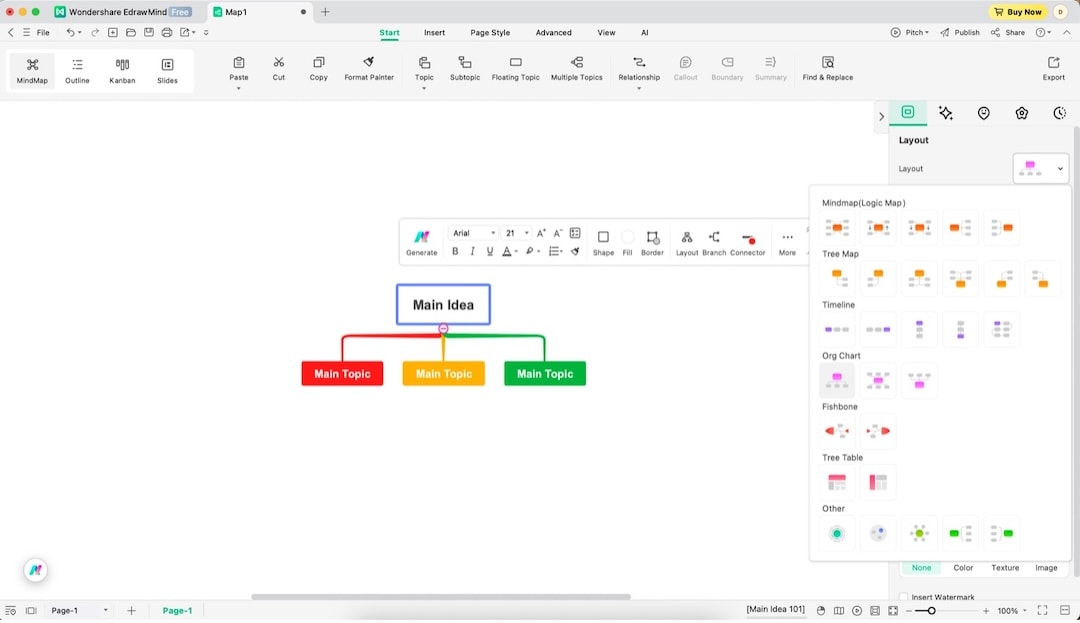1080x623 pixels.
Task: Click the Publish button
Action: [959, 32]
